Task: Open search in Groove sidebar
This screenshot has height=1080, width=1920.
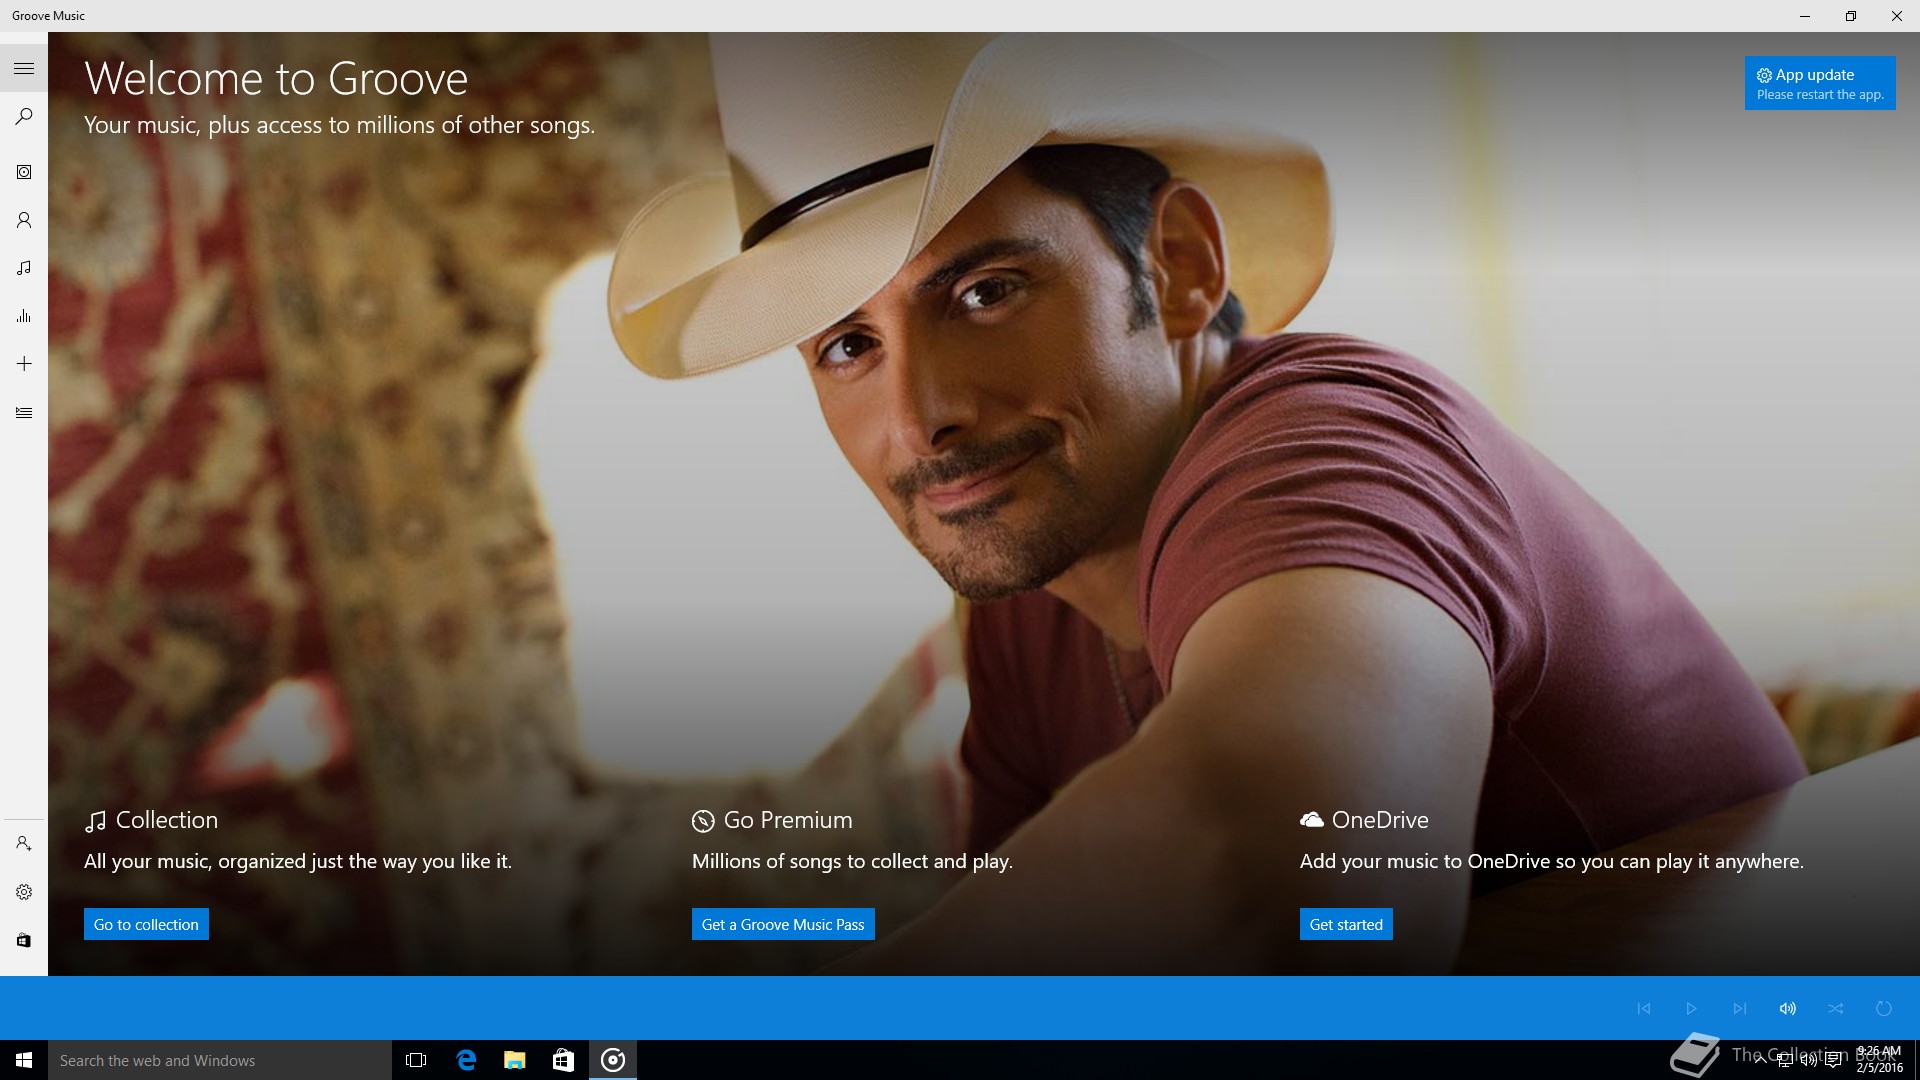Action: [x=24, y=116]
